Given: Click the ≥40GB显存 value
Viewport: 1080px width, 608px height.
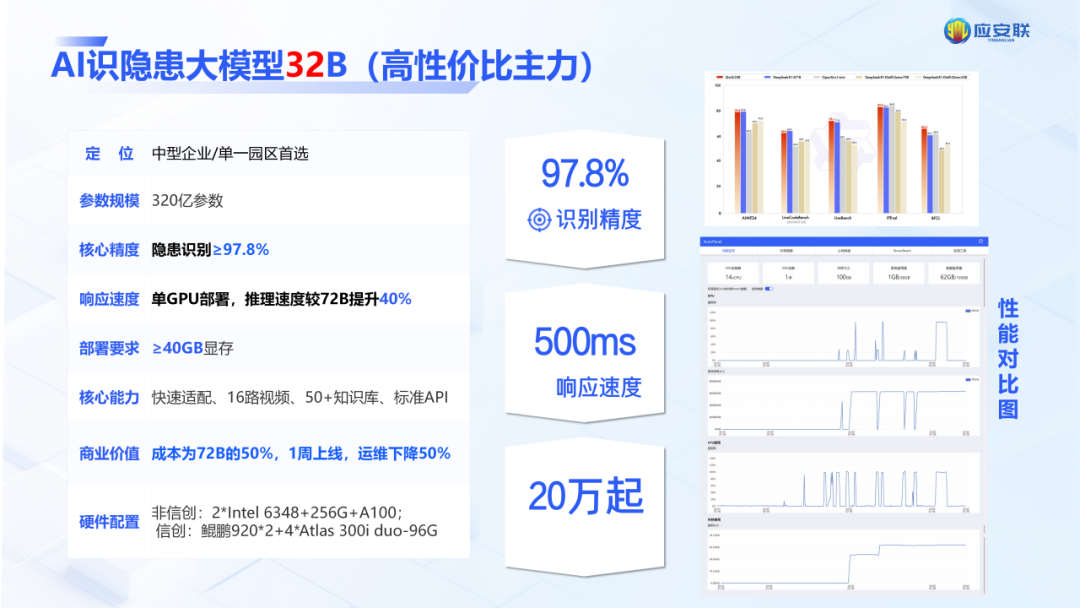Looking at the screenshot, I should coord(193,348).
